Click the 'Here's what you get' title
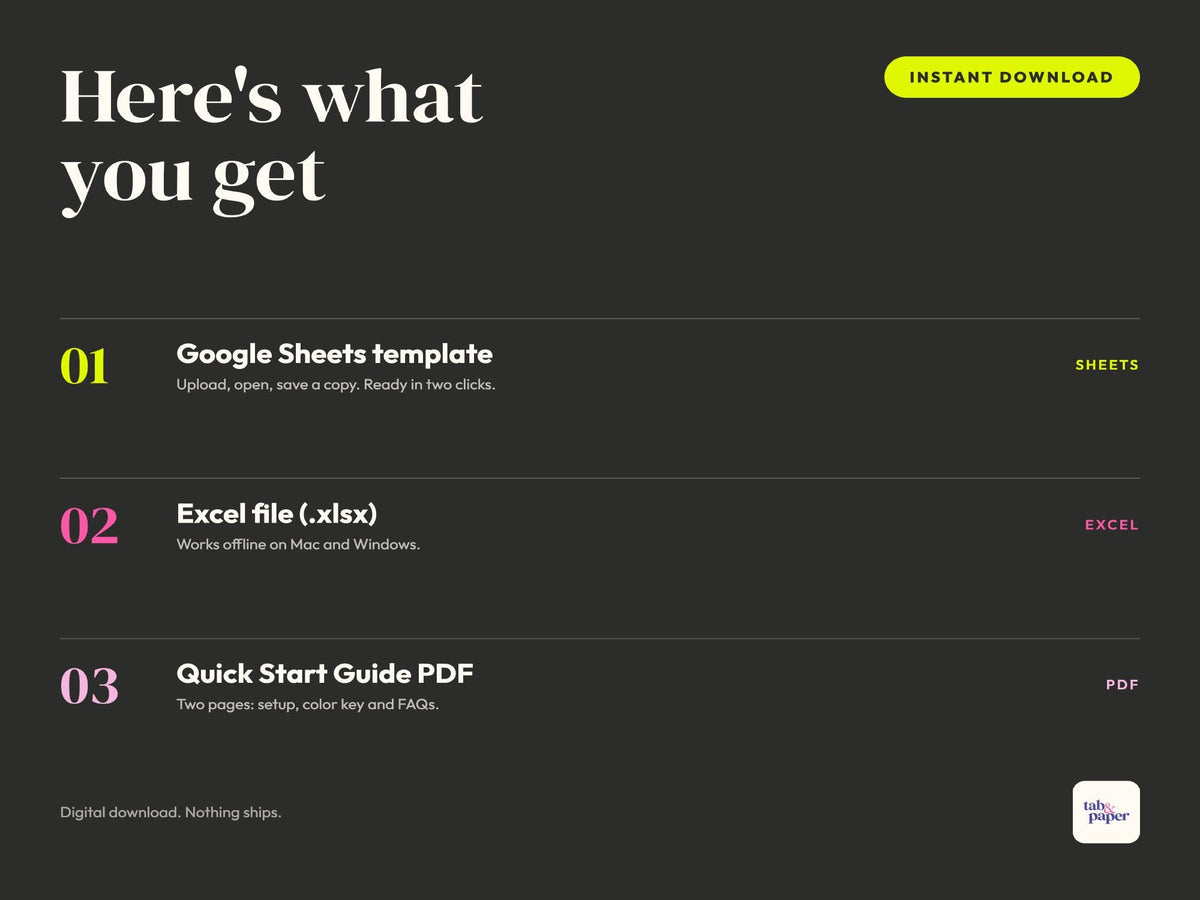 (272, 138)
